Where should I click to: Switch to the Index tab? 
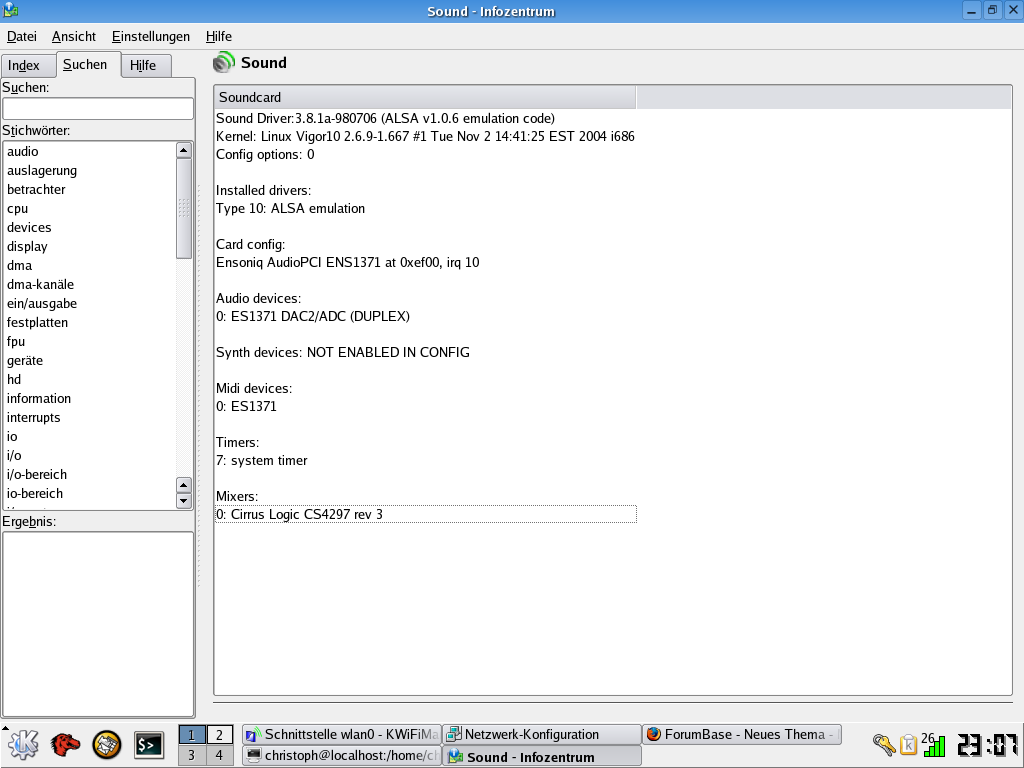pos(28,65)
